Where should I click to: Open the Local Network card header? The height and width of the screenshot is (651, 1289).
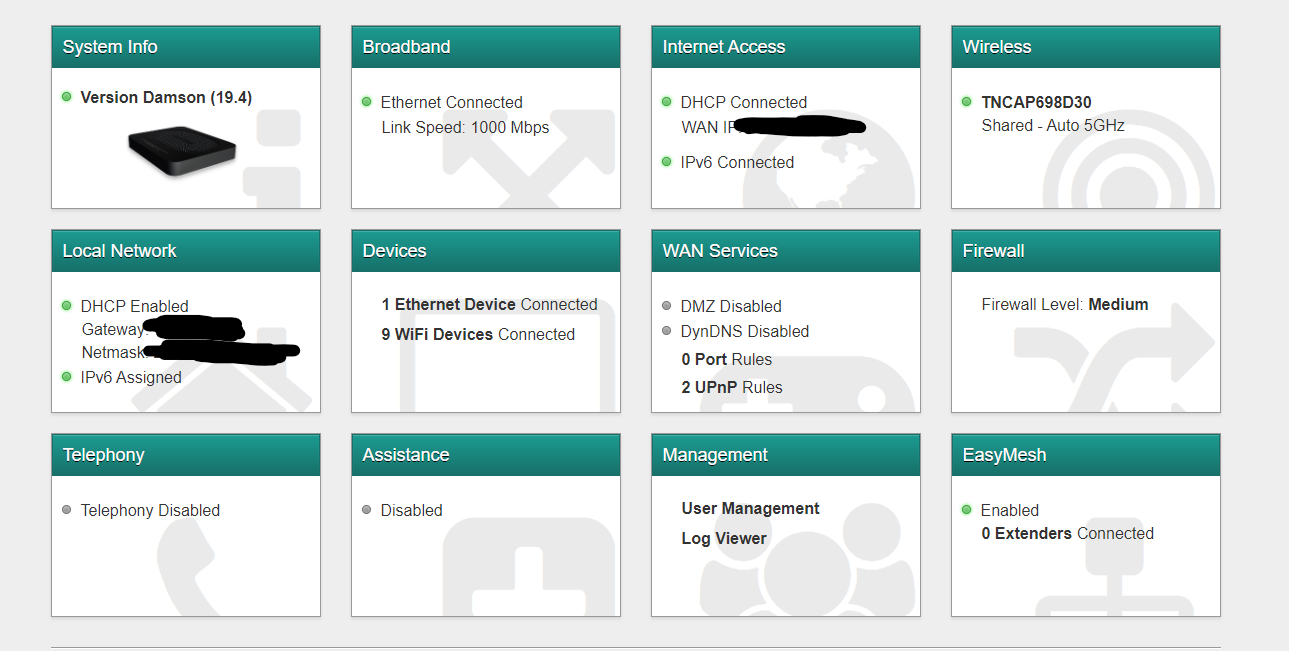tap(186, 251)
